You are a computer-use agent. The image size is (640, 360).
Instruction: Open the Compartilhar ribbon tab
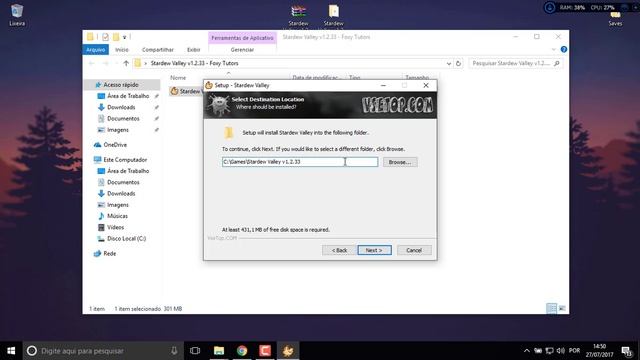pos(158,50)
